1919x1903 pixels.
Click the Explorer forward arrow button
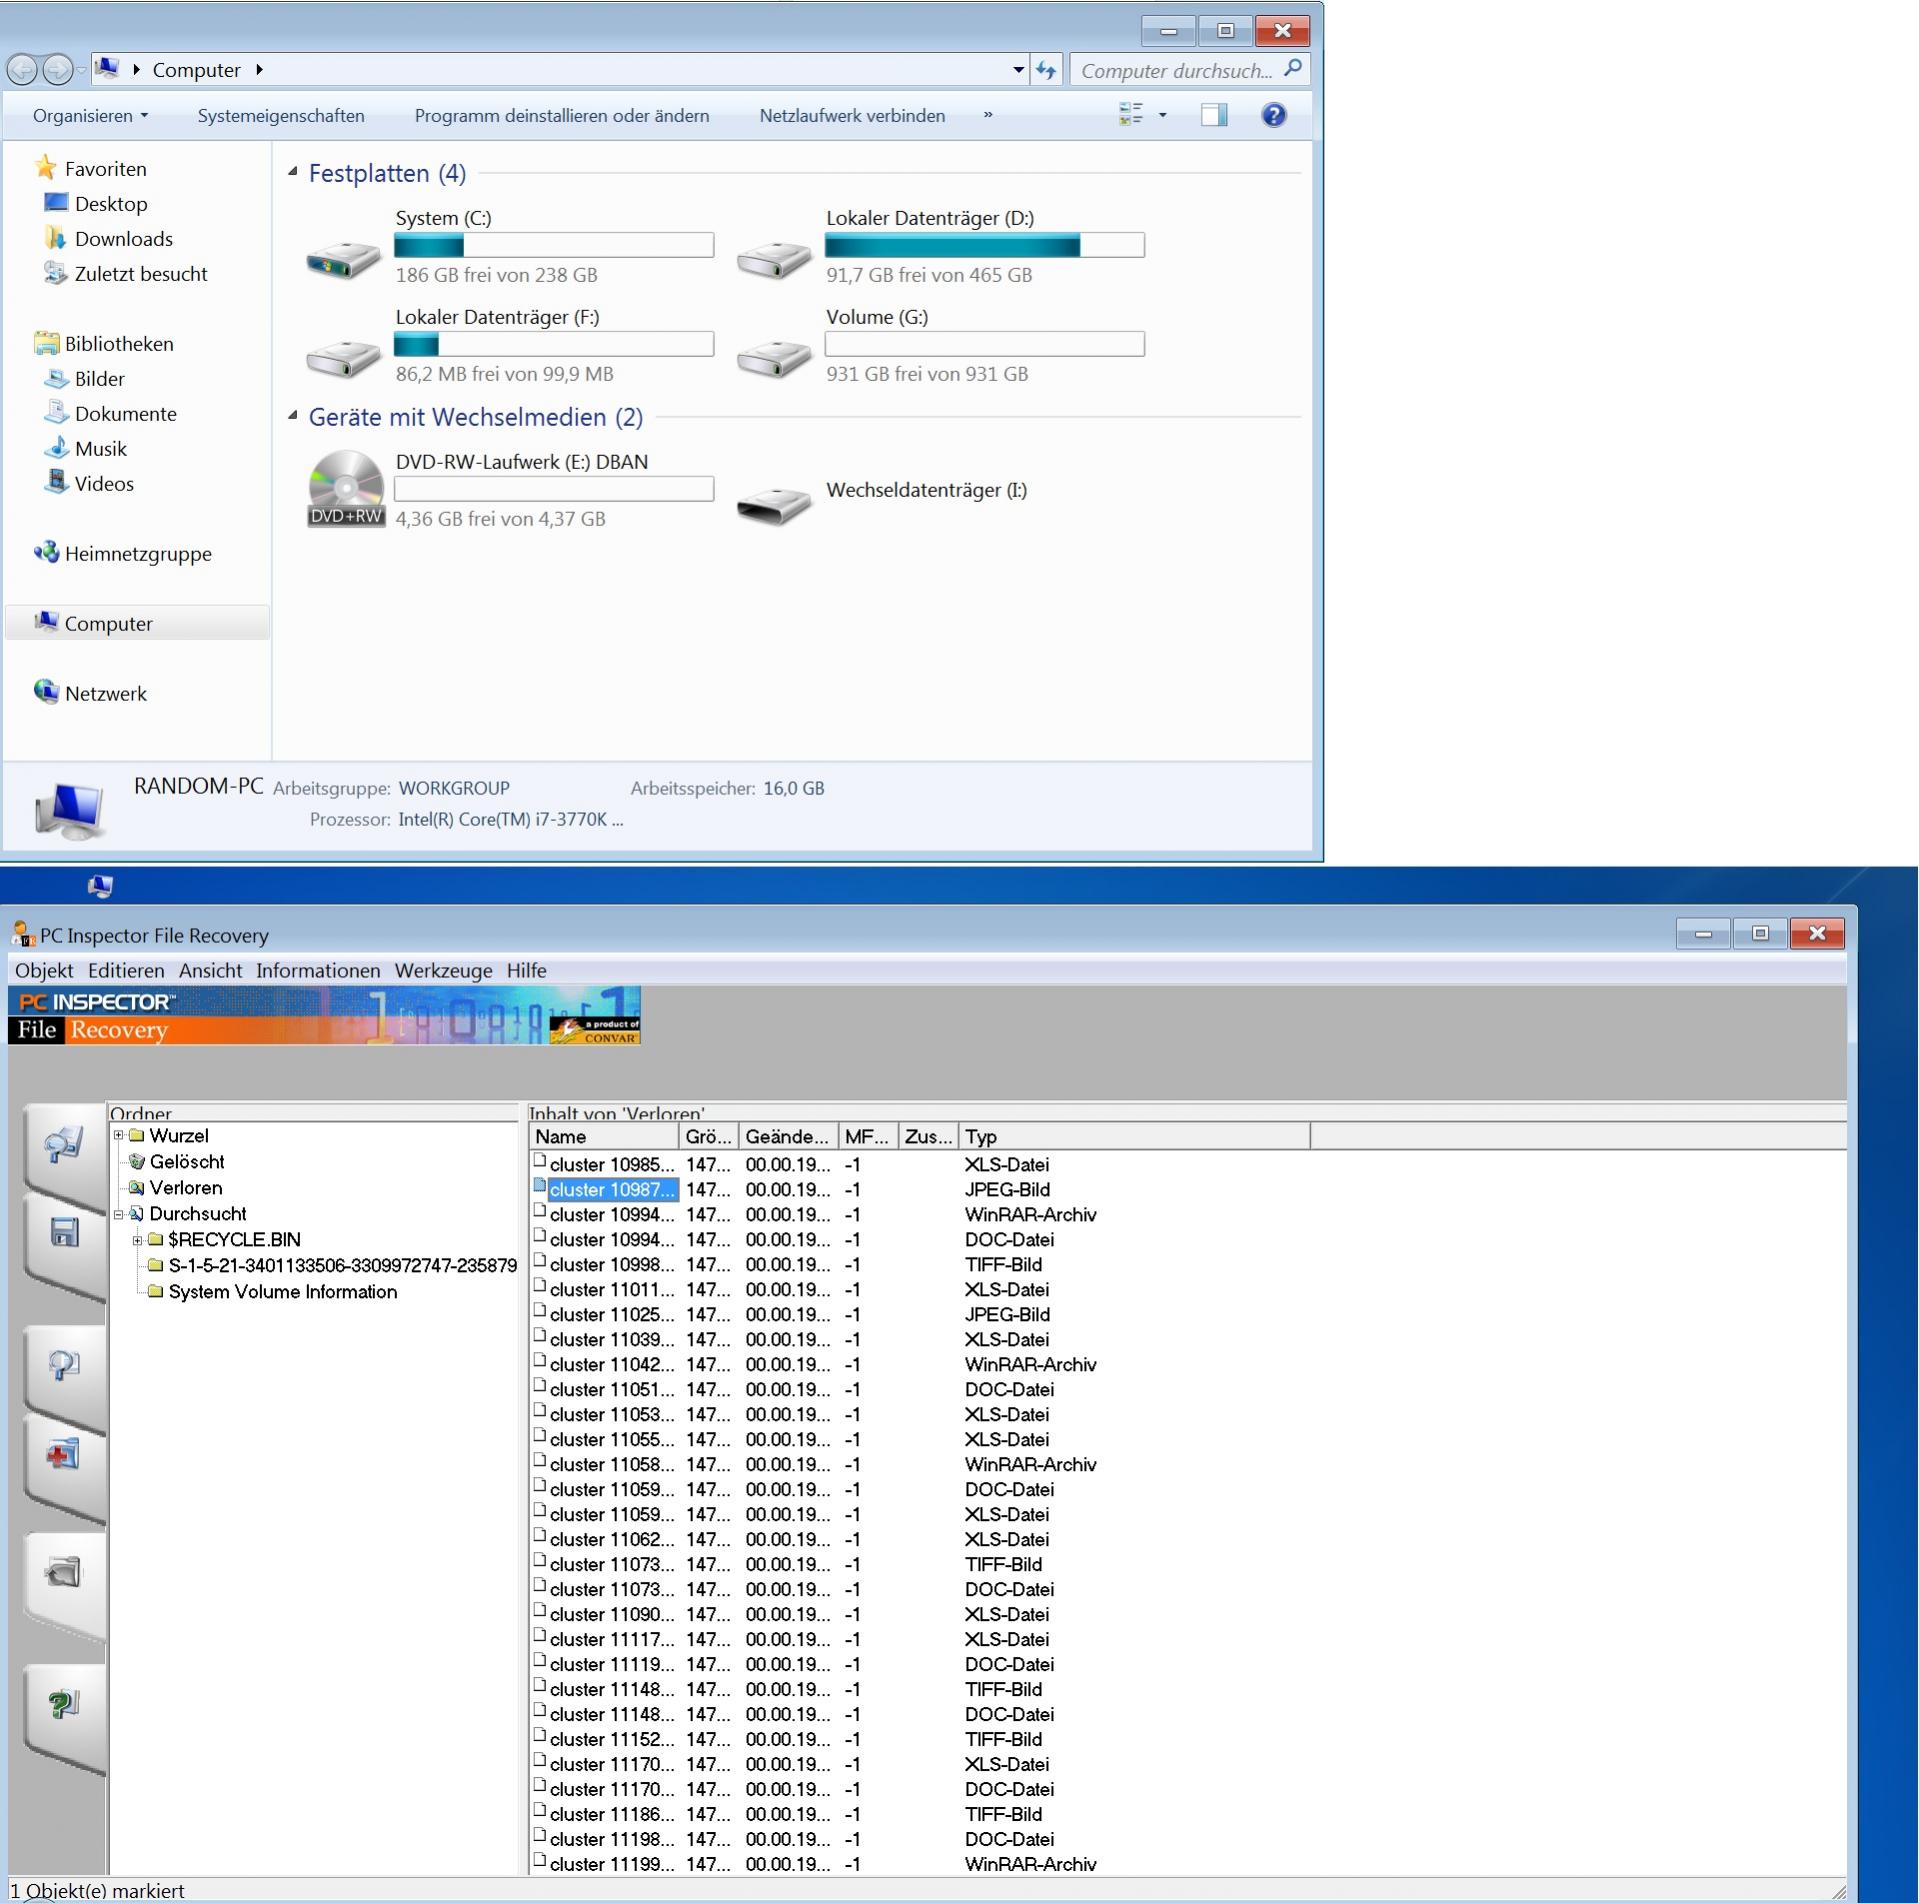click(58, 69)
